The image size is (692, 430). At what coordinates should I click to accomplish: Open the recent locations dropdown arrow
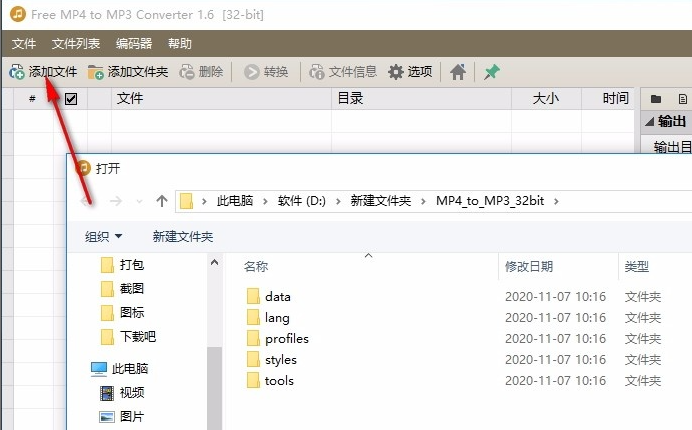tap(139, 202)
